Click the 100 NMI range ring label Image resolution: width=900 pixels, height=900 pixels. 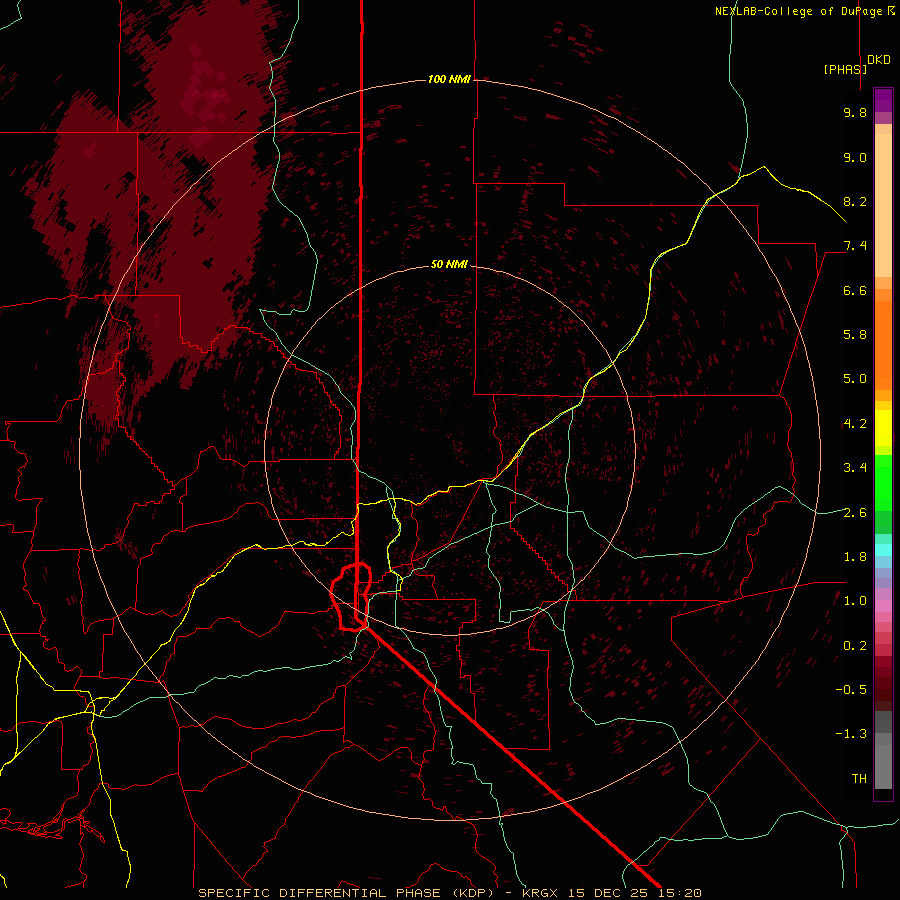449,79
